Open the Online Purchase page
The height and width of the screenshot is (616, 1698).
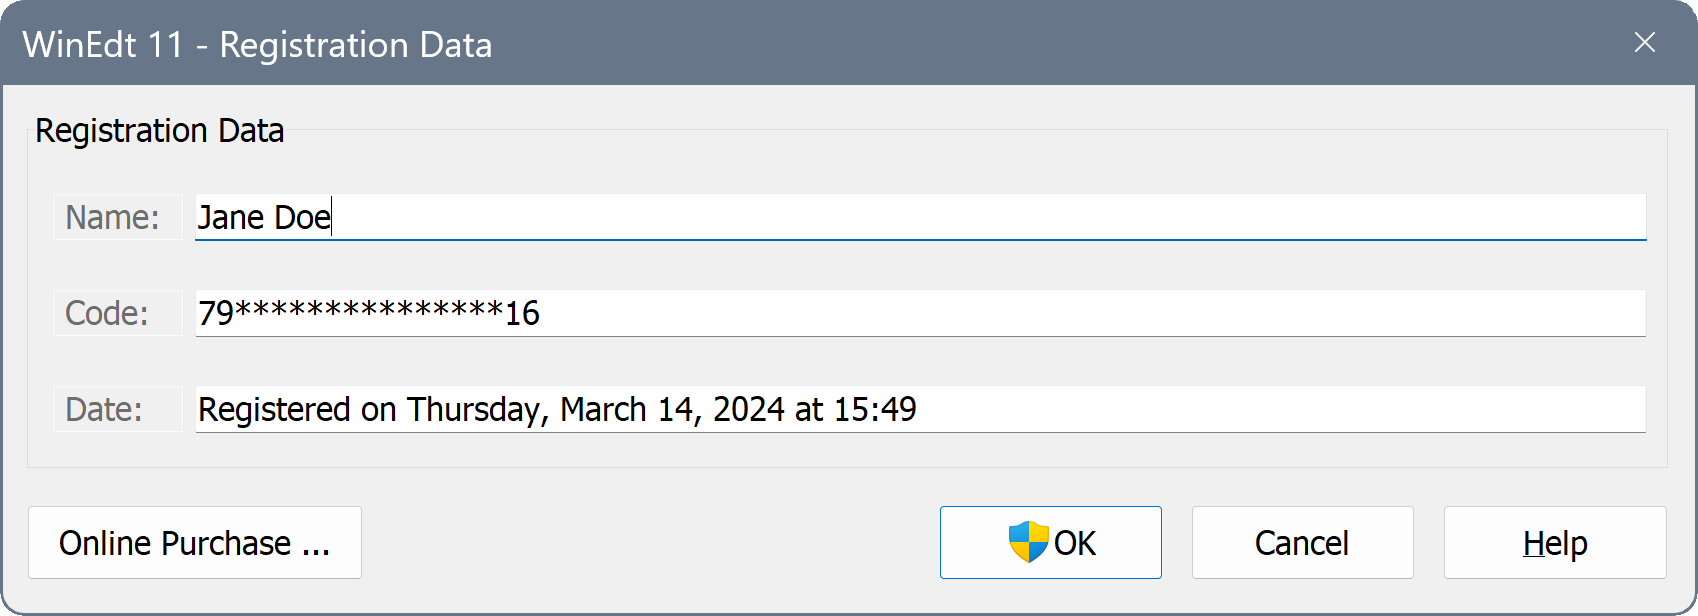(195, 543)
